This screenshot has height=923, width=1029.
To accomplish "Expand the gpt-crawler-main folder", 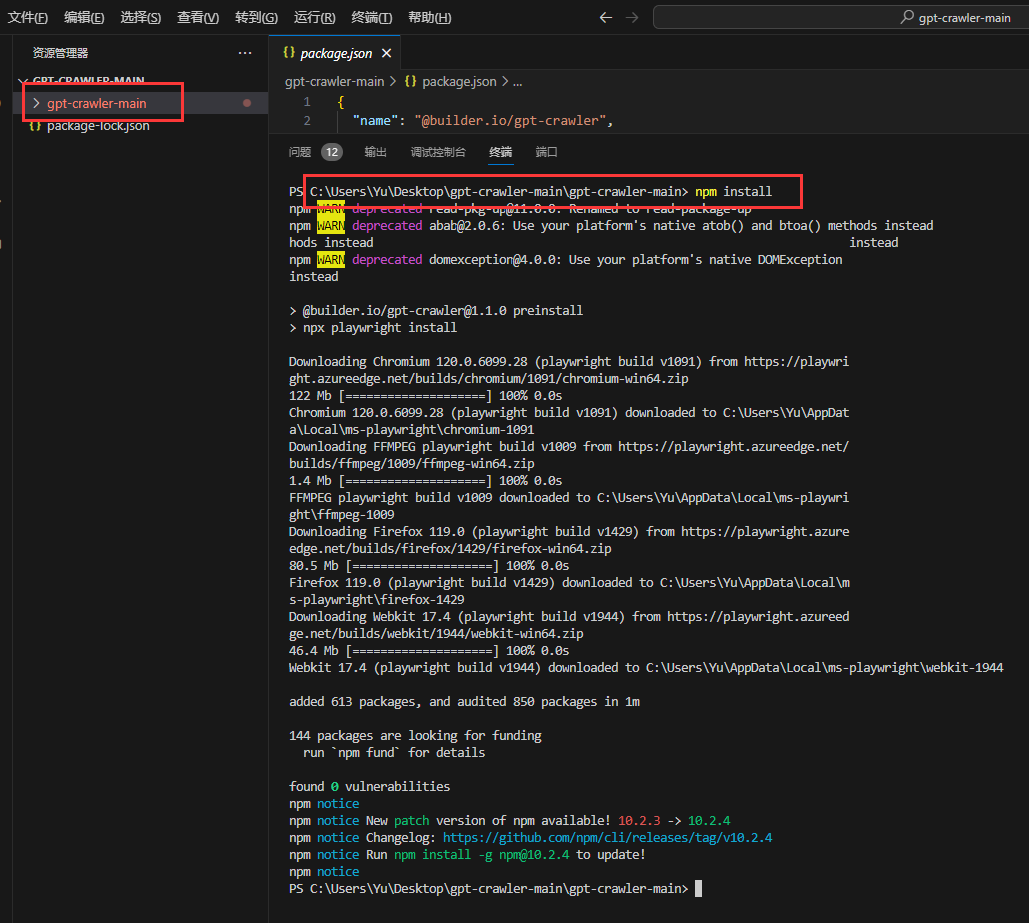I will pos(96,103).
